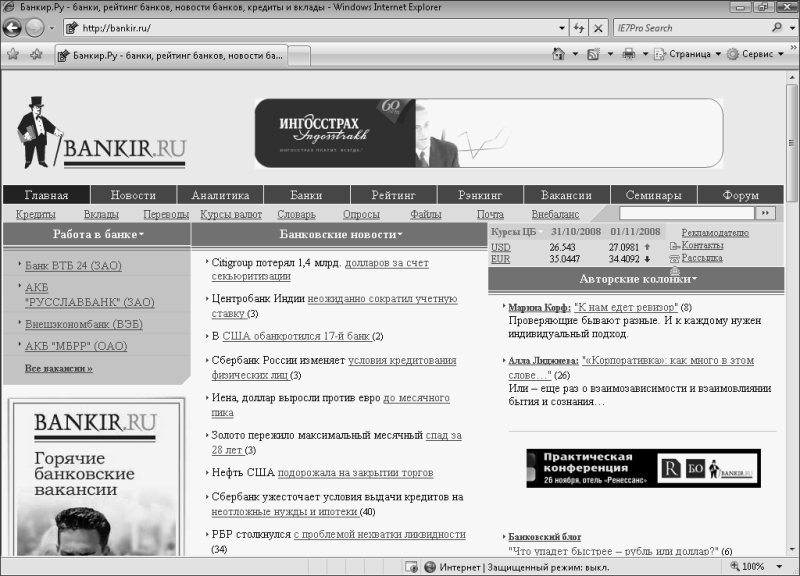
Task: Click the Refresh icon beside address bar
Action: click(579, 28)
